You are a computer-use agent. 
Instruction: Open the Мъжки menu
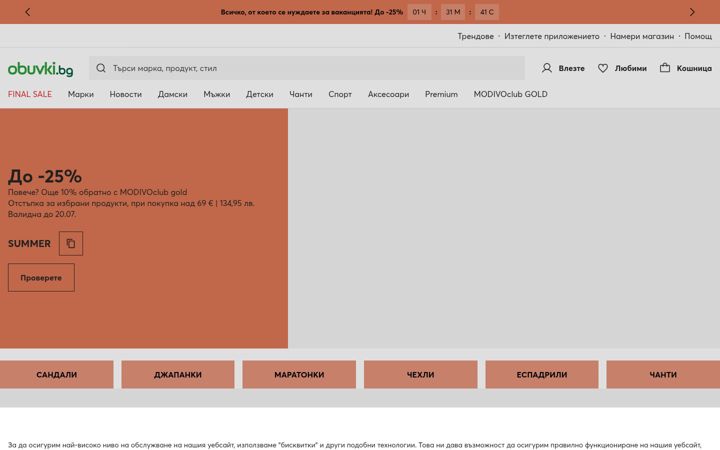coord(217,94)
